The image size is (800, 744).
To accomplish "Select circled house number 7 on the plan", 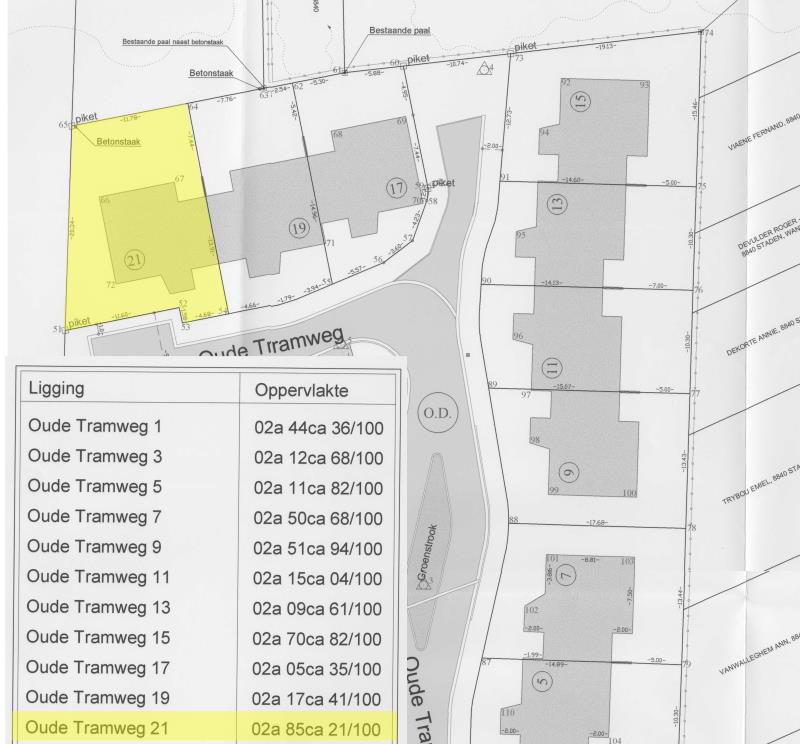I will 566,576.
